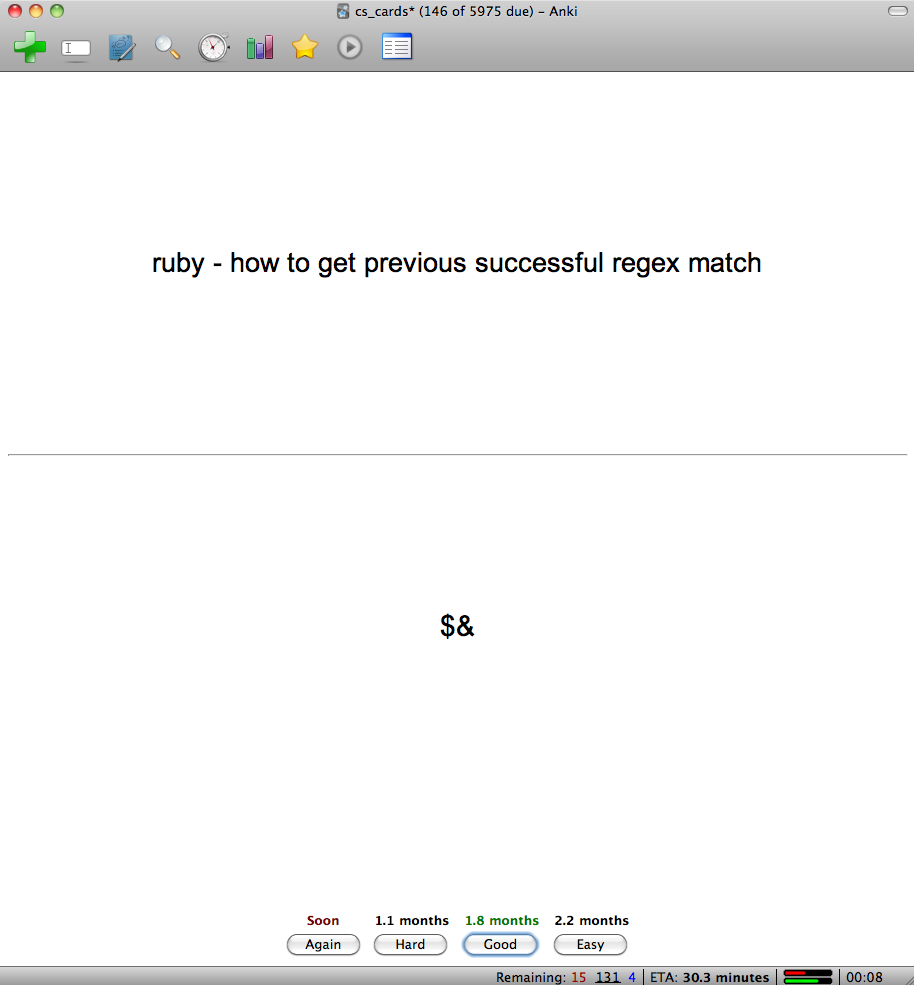Click the 00:08 card timer in status bar
The image size is (914, 985).
point(865,977)
